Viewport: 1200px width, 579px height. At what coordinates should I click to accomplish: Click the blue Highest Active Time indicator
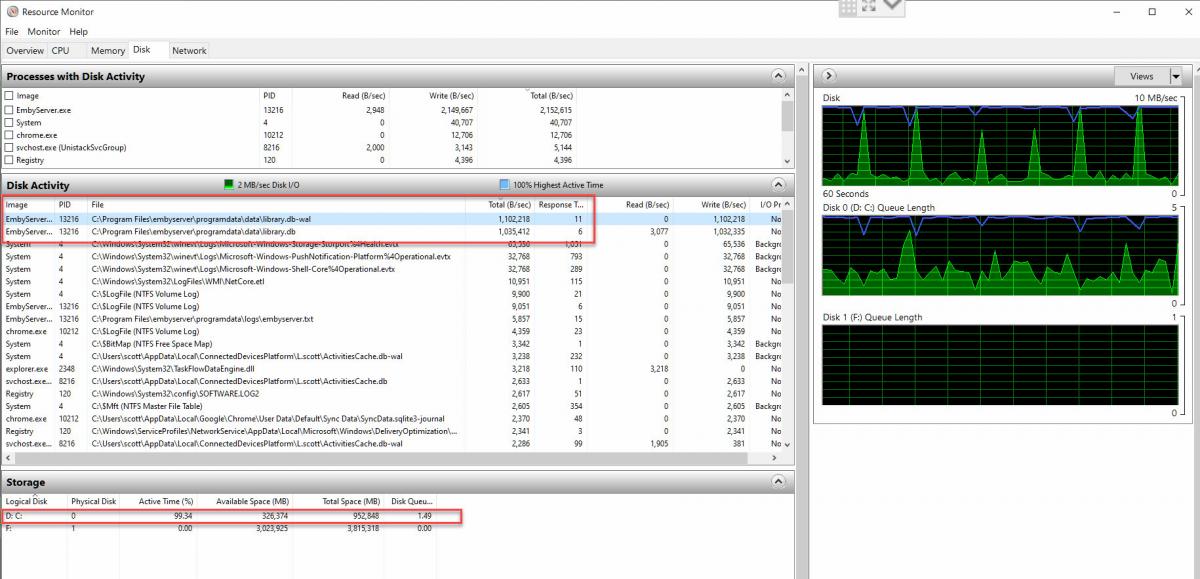(504, 185)
